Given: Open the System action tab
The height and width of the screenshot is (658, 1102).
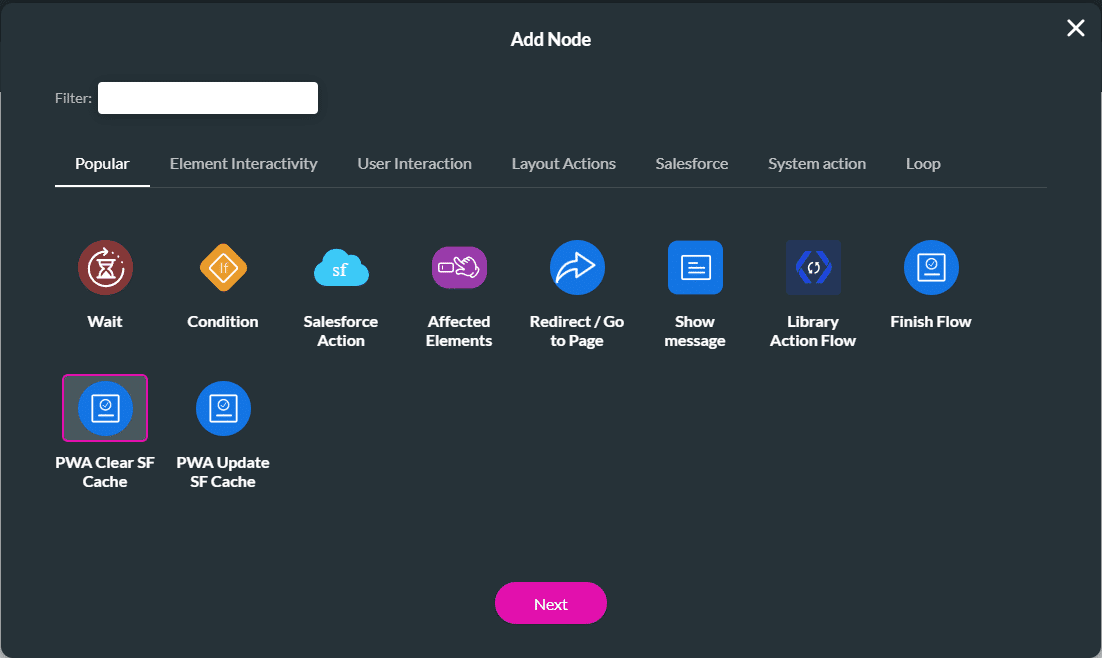Looking at the screenshot, I should click(x=816, y=164).
